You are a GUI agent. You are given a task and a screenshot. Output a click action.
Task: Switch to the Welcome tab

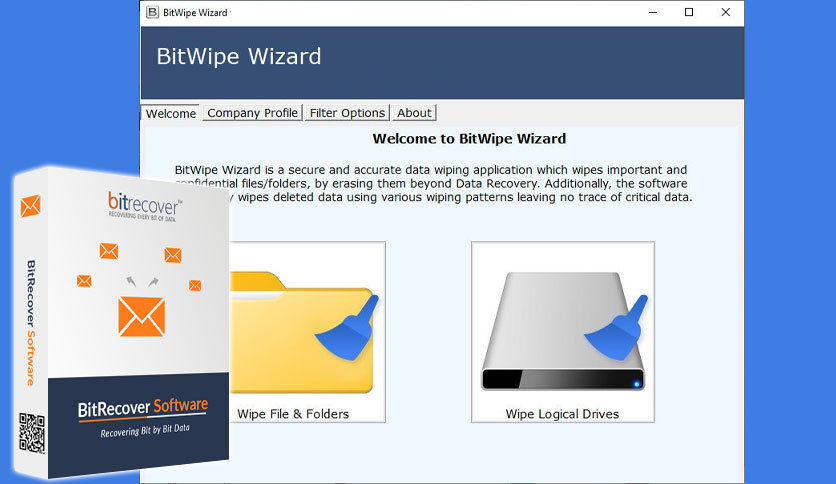point(171,114)
